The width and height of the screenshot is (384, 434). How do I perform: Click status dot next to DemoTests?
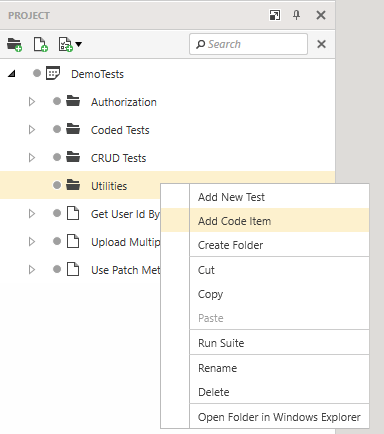pyautogui.click(x=37, y=73)
